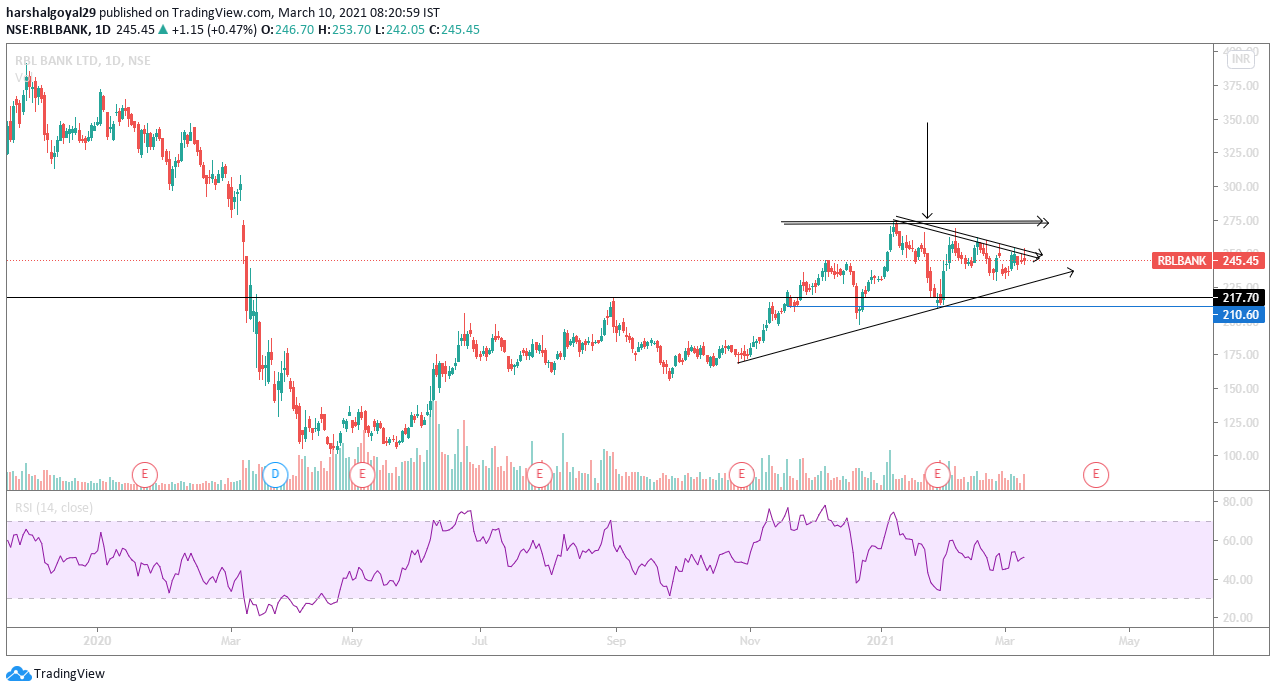Click the Mar label right after 2021
Image resolution: width=1276 pixels, height=692 pixels.
pos(1007,640)
